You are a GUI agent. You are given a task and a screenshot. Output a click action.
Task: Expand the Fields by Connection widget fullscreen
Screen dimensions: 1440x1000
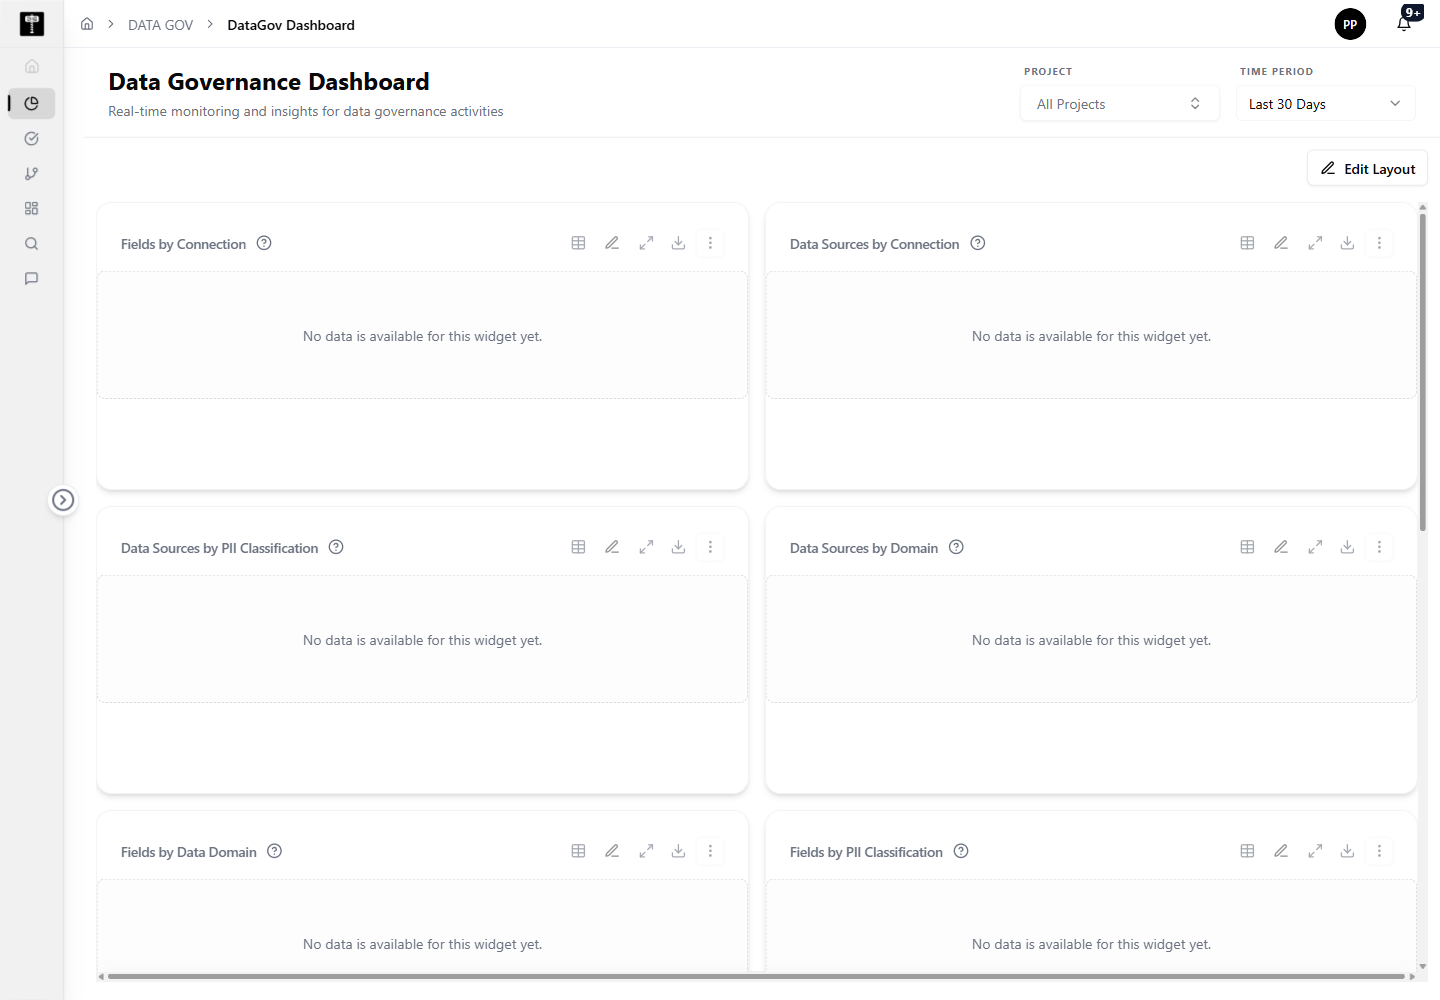[646, 243]
